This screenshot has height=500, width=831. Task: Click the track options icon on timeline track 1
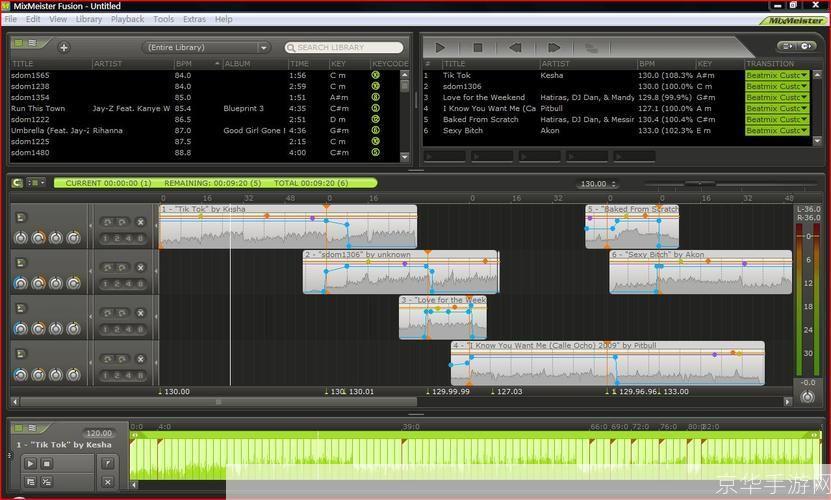(x=20, y=217)
